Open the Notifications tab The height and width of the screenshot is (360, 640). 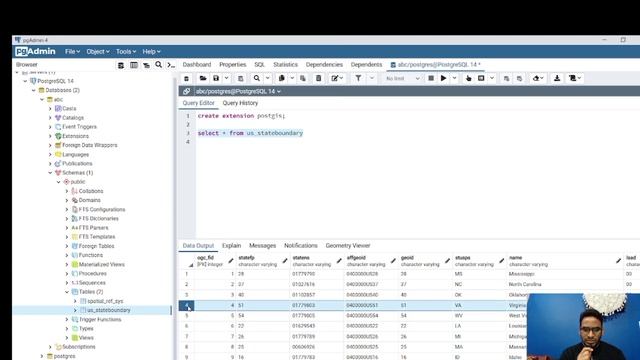tap(301, 246)
